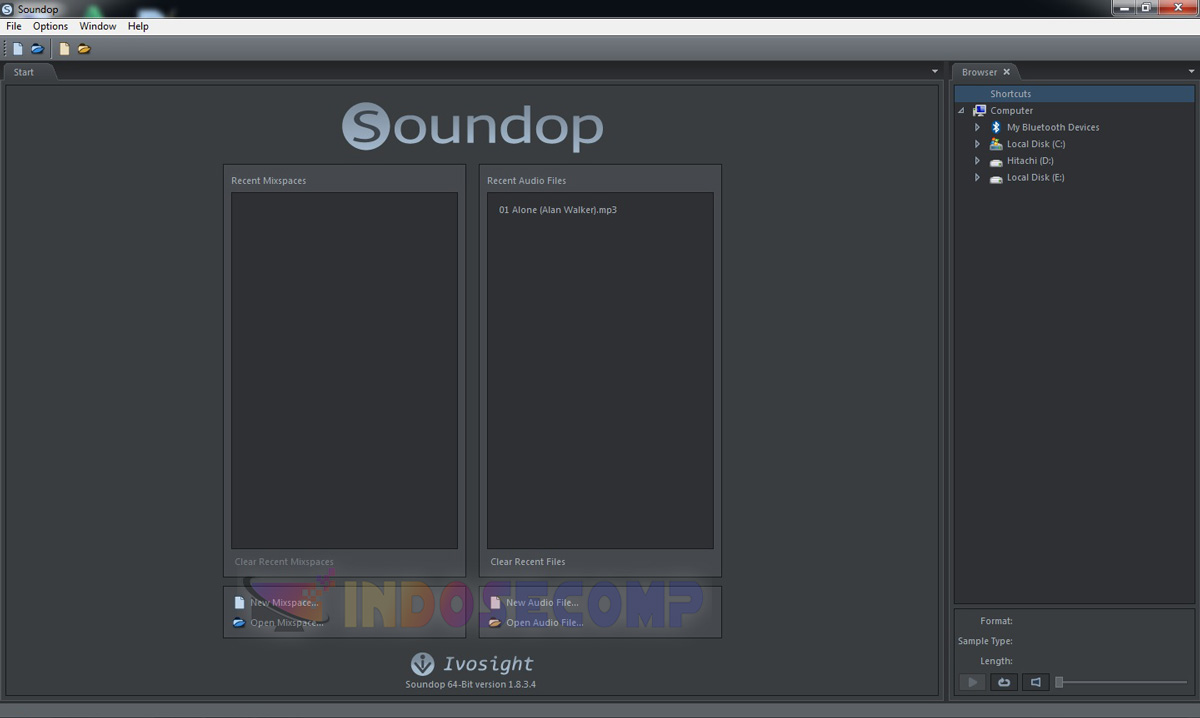The width and height of the screenshot is (1200, 718).
Task: Select the Soundop icon in the title bar
Action: [x=8, y=8]
